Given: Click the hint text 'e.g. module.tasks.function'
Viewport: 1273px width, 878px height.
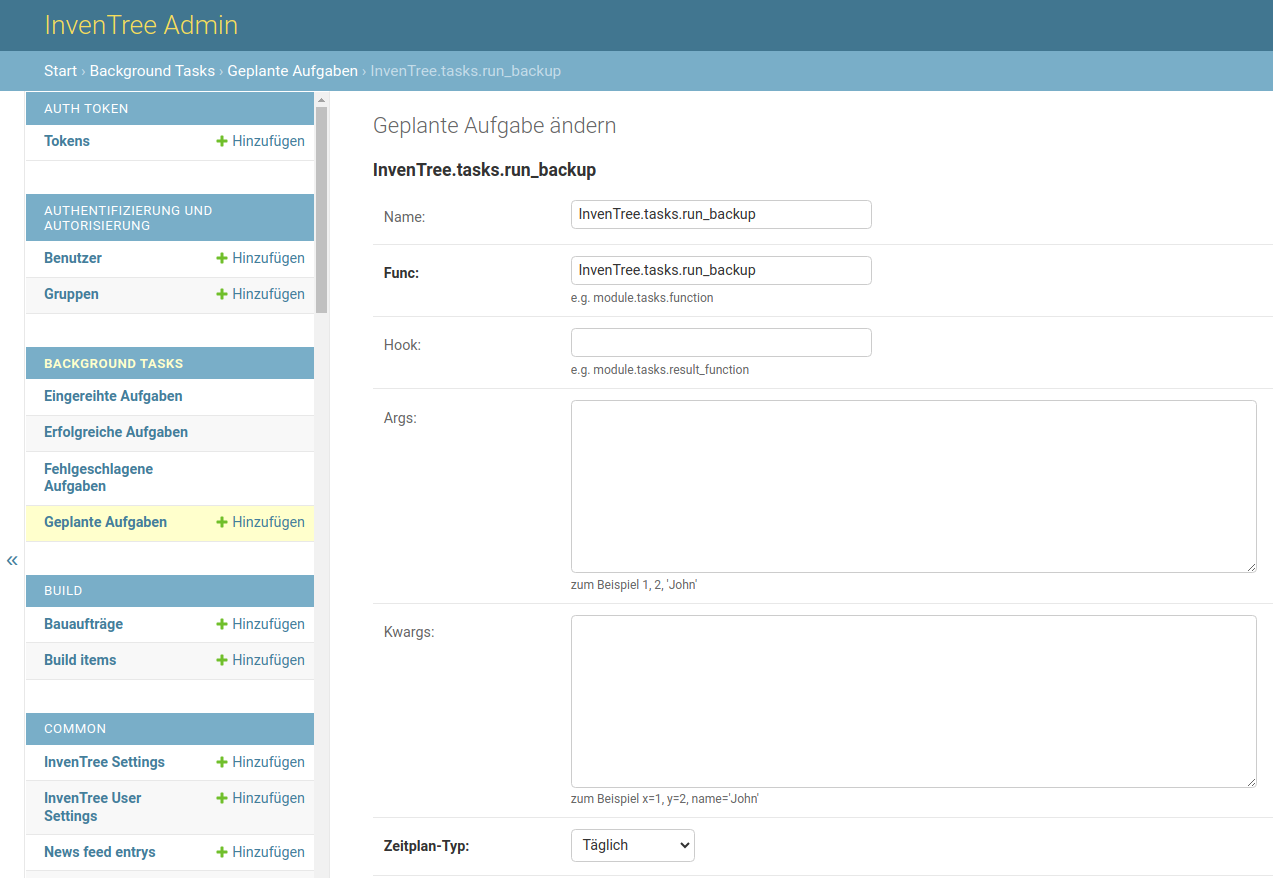Looking at the screenshot, I should pos(642,298).
